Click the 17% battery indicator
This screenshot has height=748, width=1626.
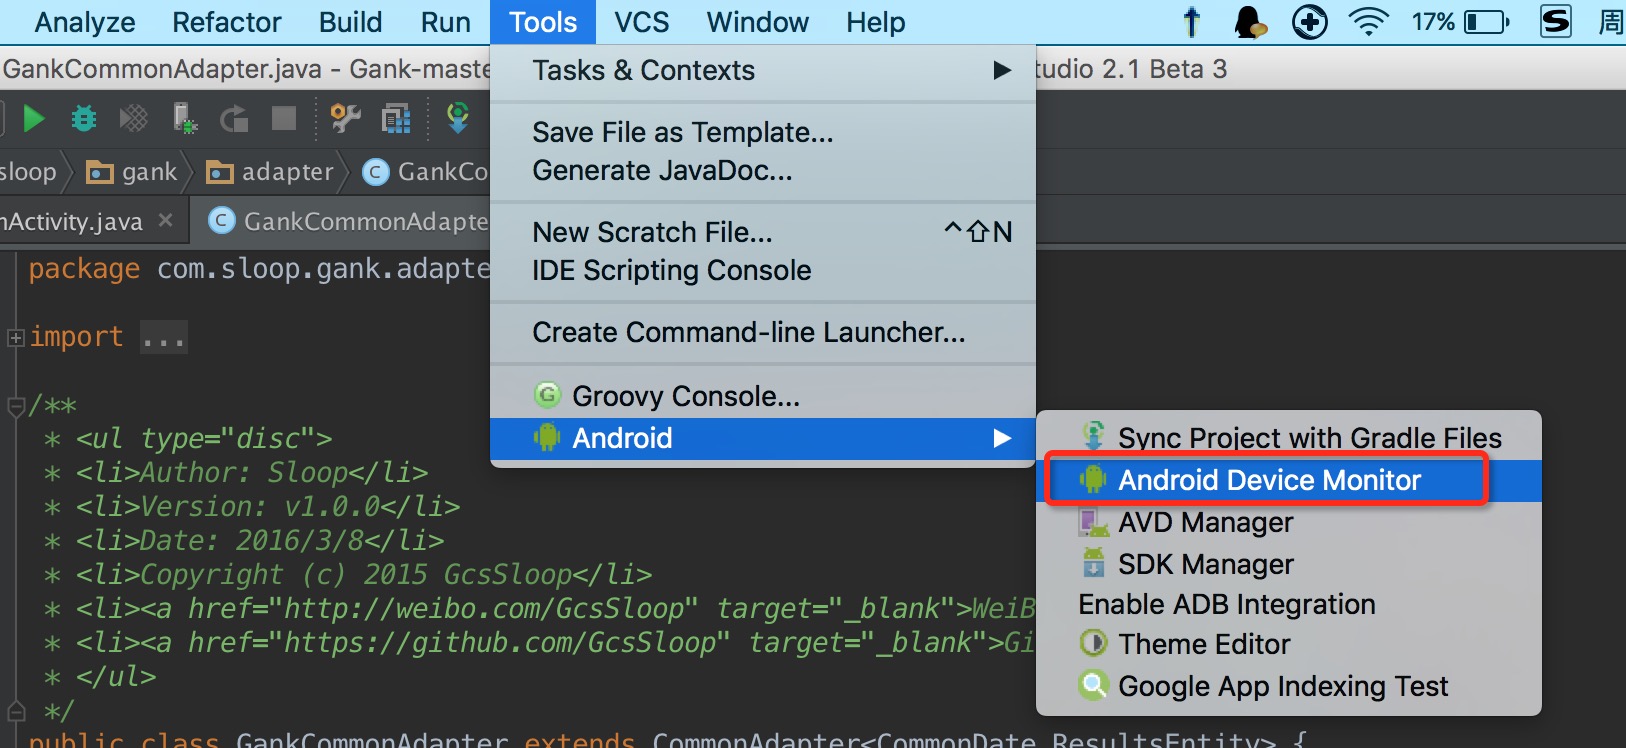tap(1461, 22)
